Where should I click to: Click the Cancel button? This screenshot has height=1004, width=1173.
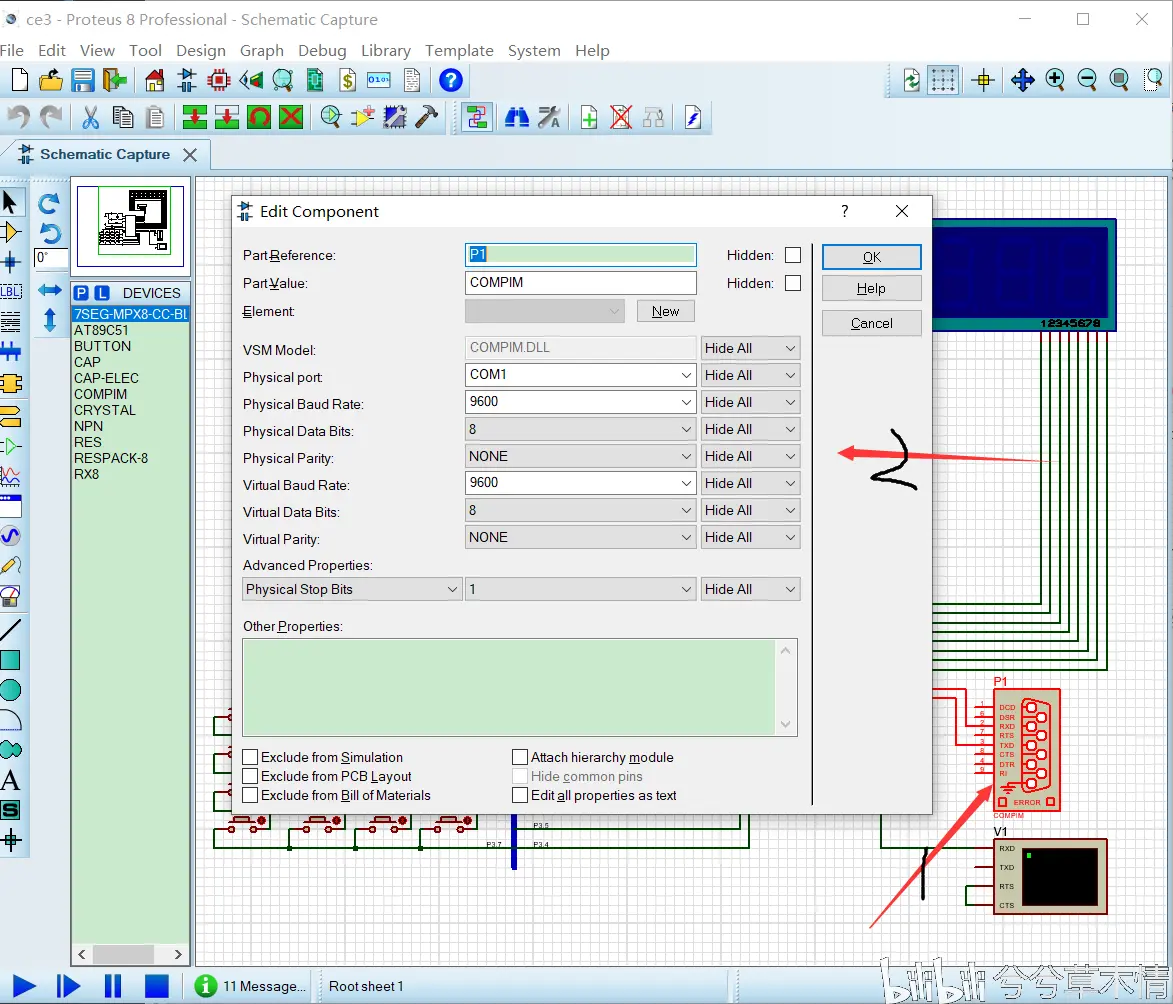(x=871, y=323)
